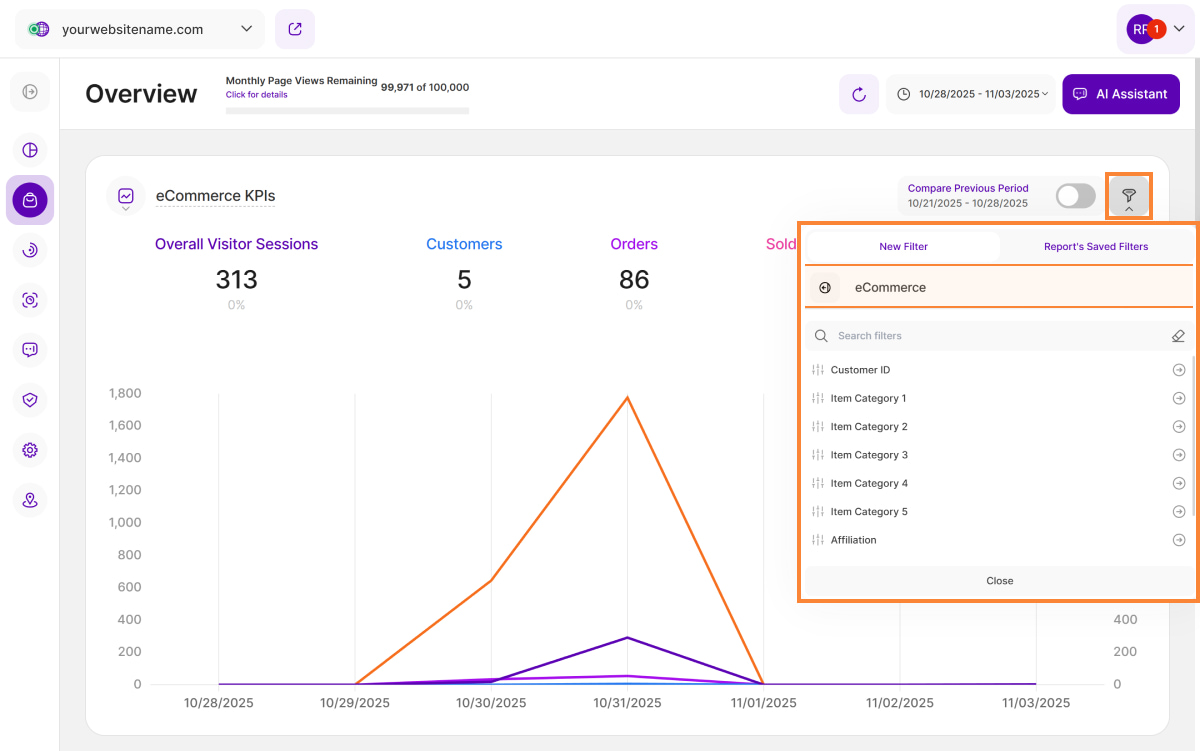Image resolution: width=1200 pixels, height=751 pixels.
Task: Click the 'Click for details' link
Action: (256, 95)
